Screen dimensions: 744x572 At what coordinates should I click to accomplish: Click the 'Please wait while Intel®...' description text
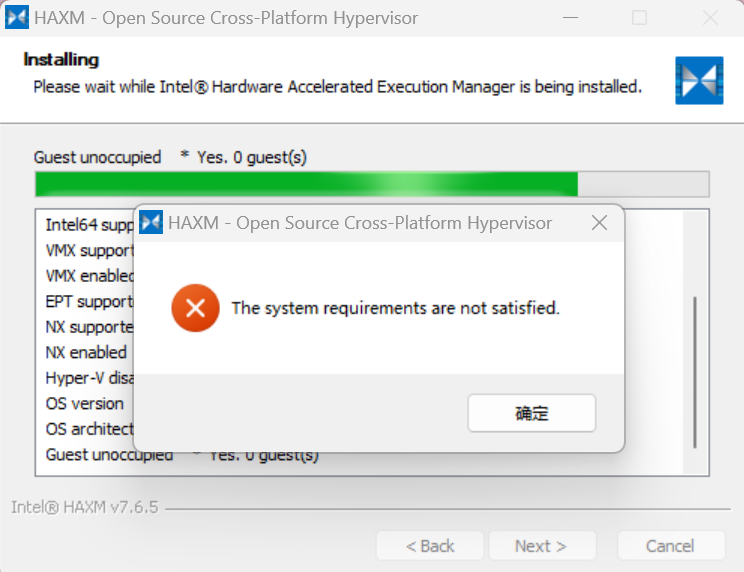click(337, 87)
